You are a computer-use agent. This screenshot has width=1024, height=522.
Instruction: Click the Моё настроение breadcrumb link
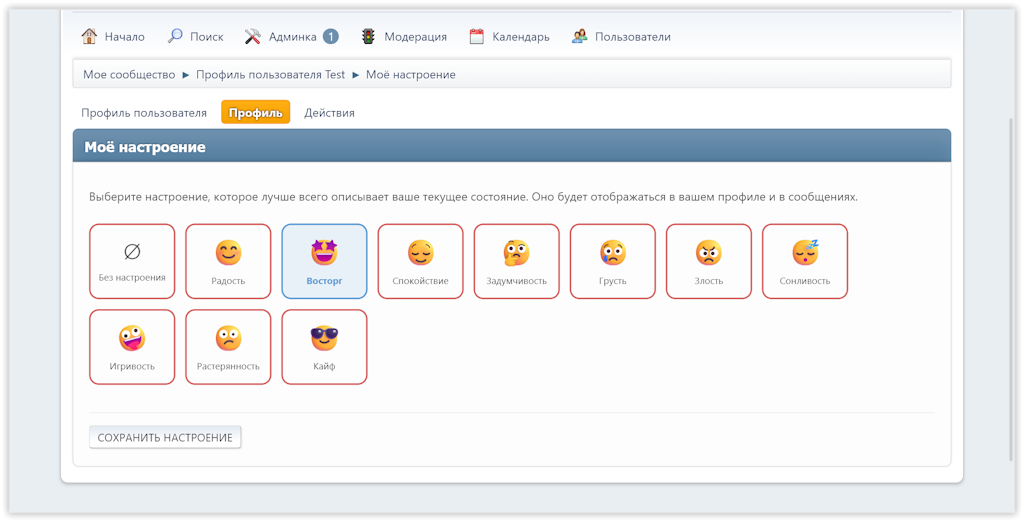[411, 74]
